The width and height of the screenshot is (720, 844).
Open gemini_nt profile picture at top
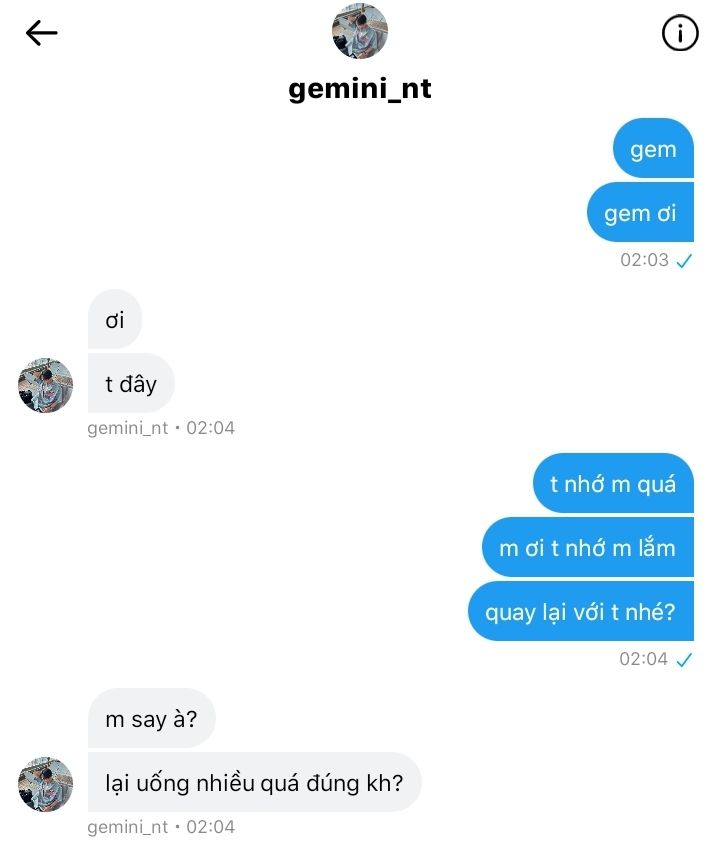pyautogui.click(x=359, y=31)
